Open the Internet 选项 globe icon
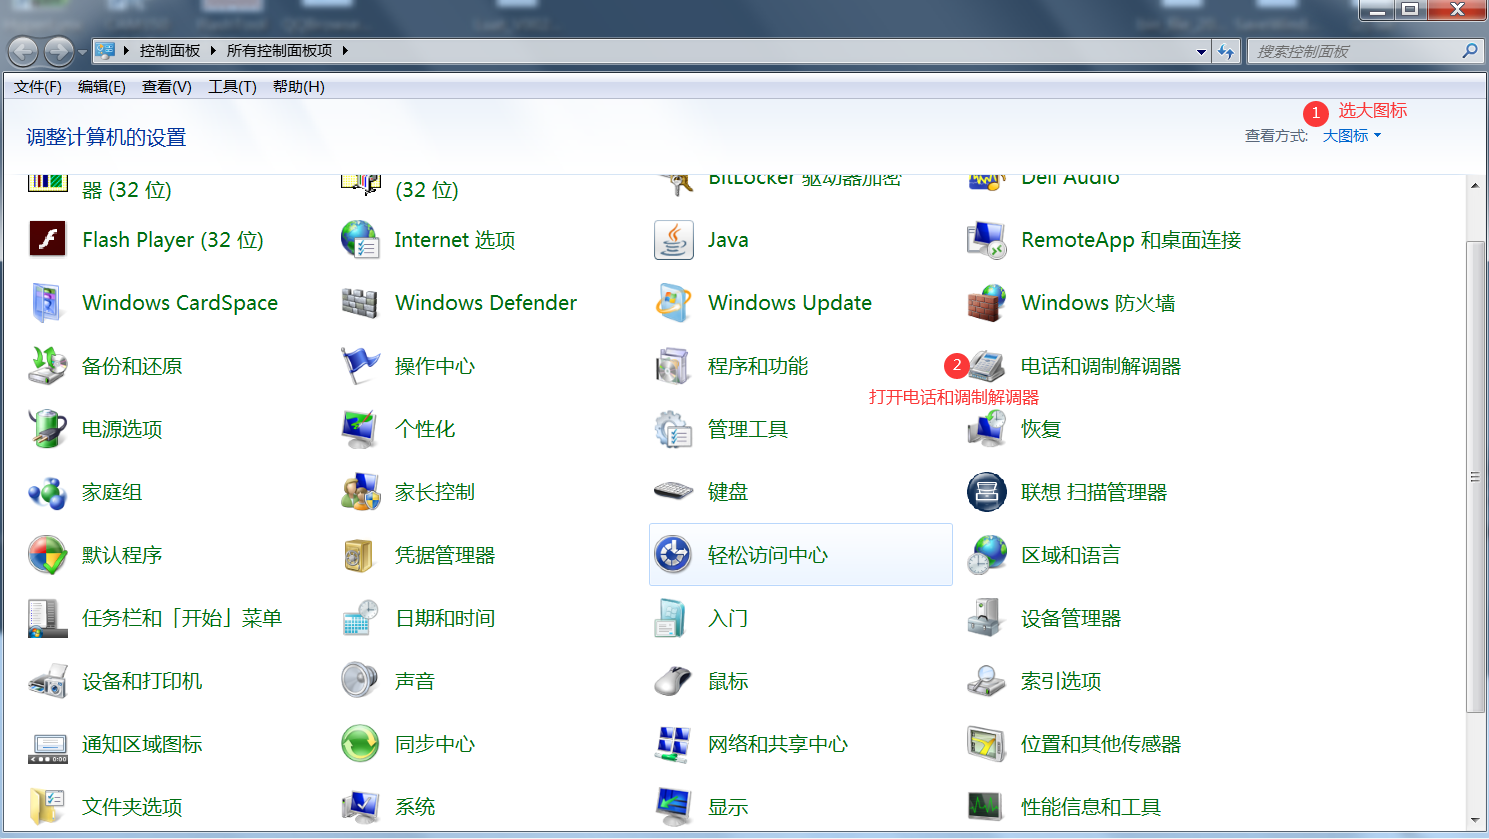The image size is (1489, 839). [x=360, y=240]
